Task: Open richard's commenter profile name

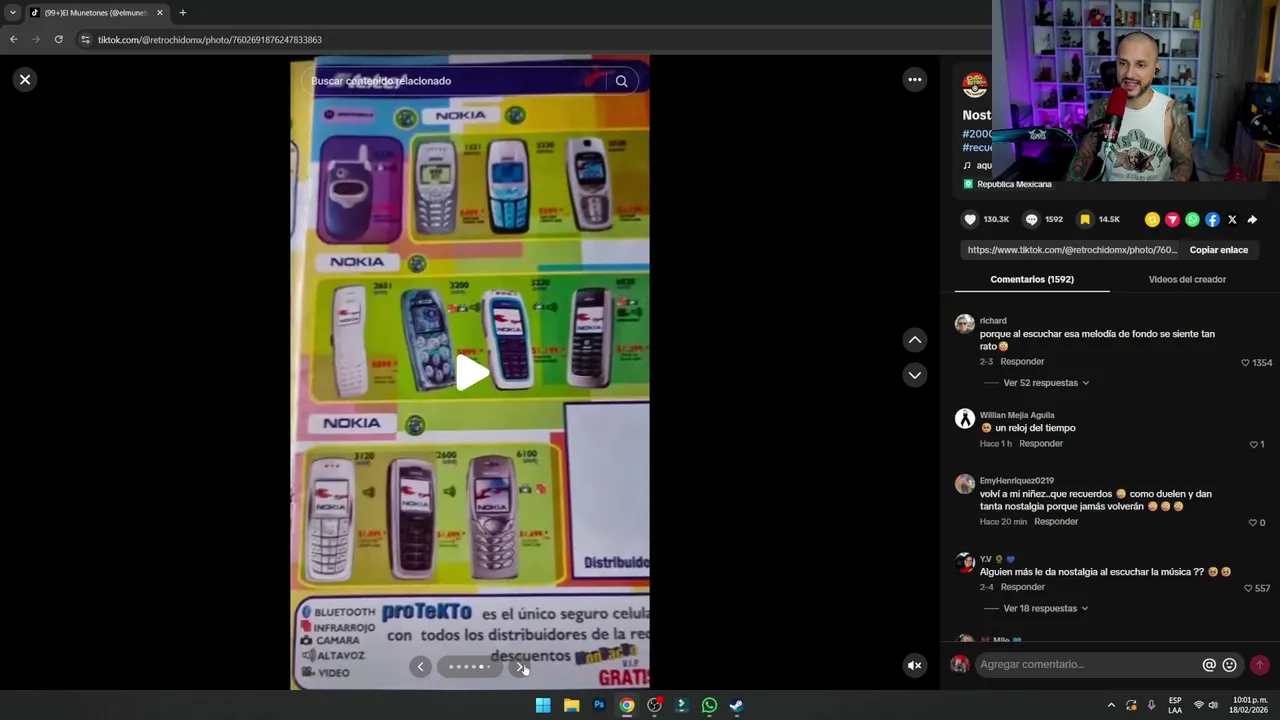Action: (x=993, y=321)
